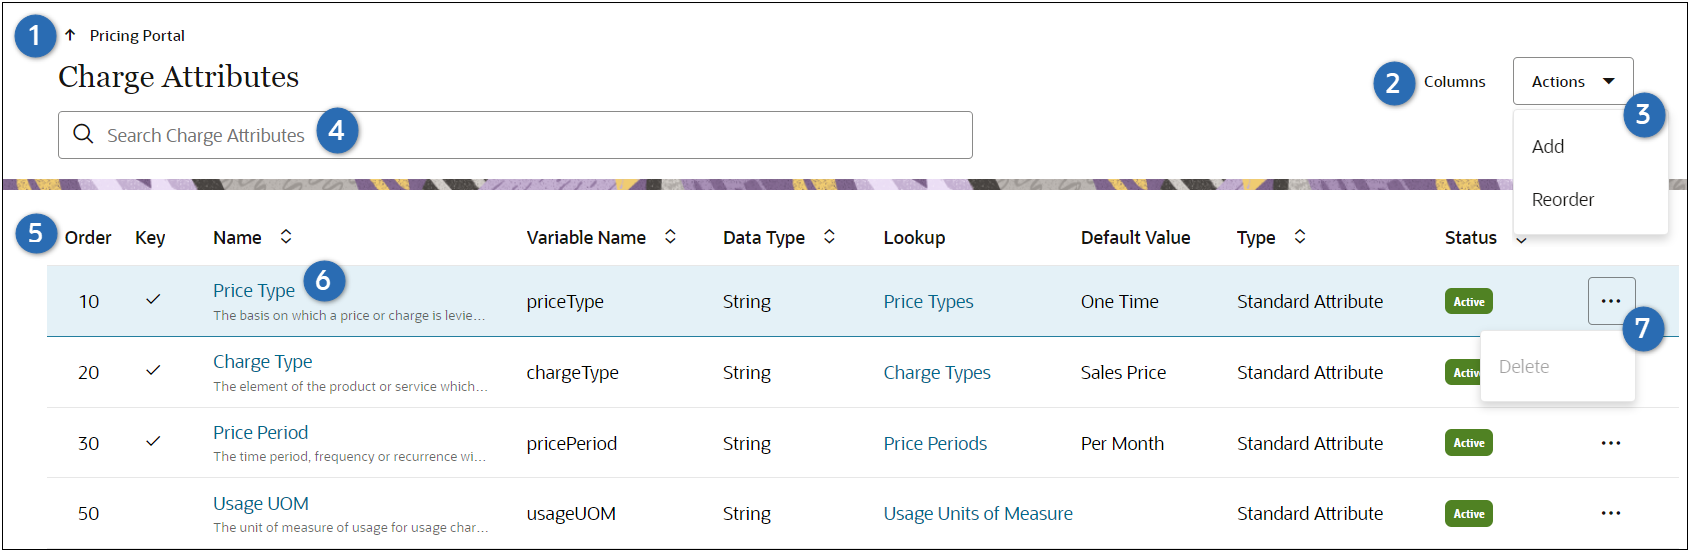The image size is (1690, 552).
Task: Open the Status column filter chevron
Action: coord(1521,240)
